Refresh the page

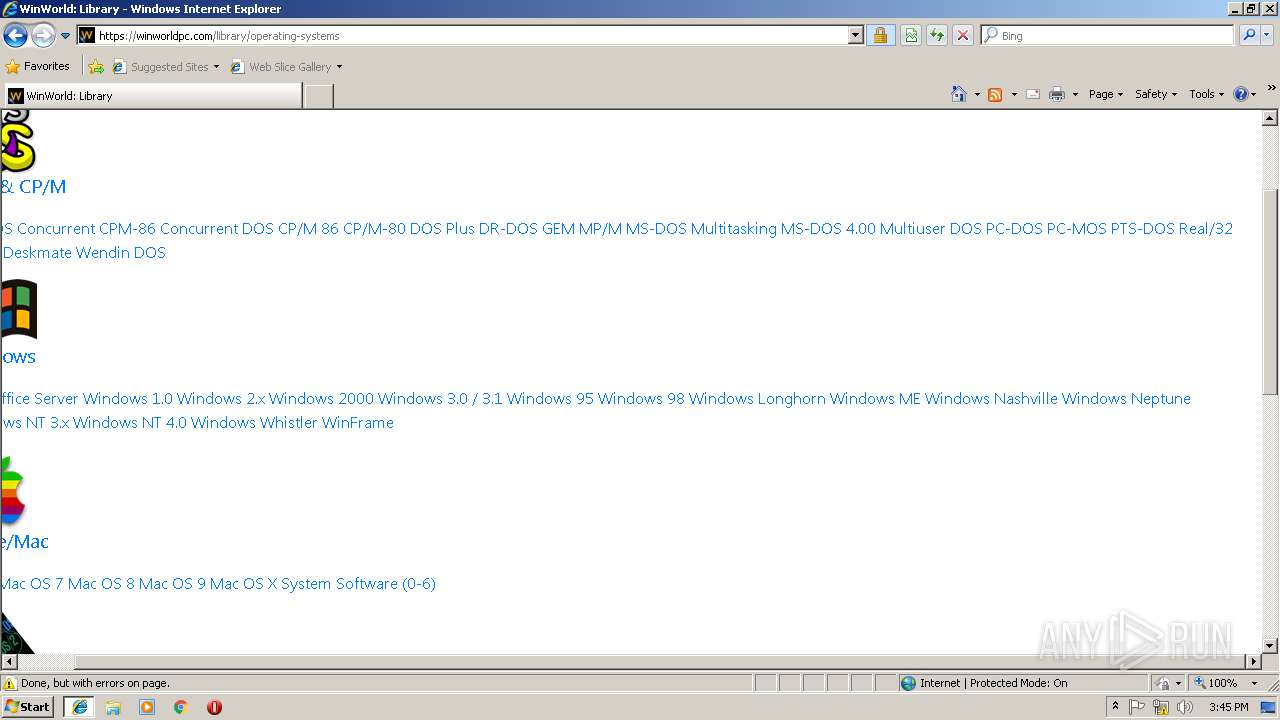tap(937, 35)
